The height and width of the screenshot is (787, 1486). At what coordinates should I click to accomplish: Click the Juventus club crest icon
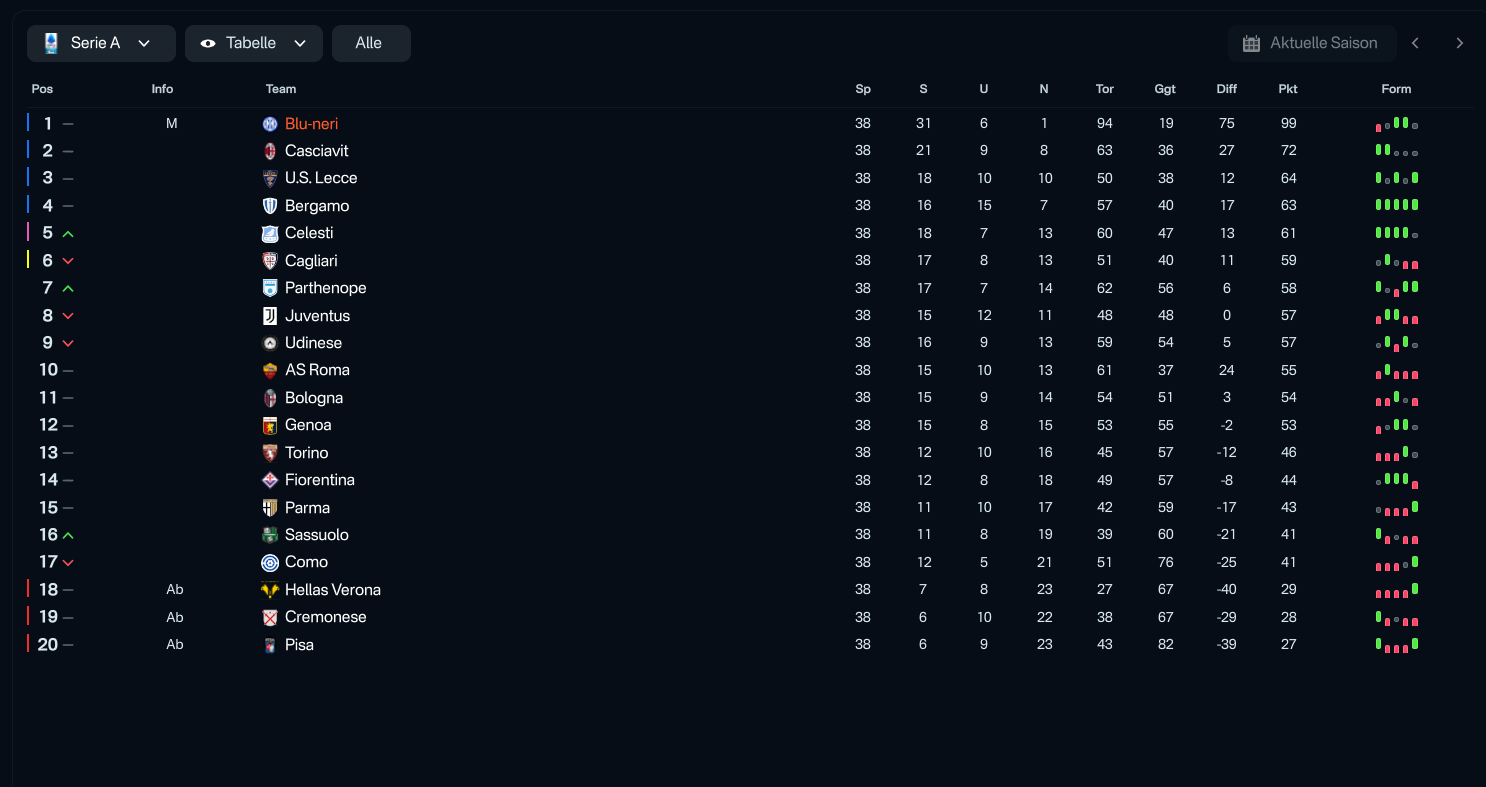(x=269, y=316)
